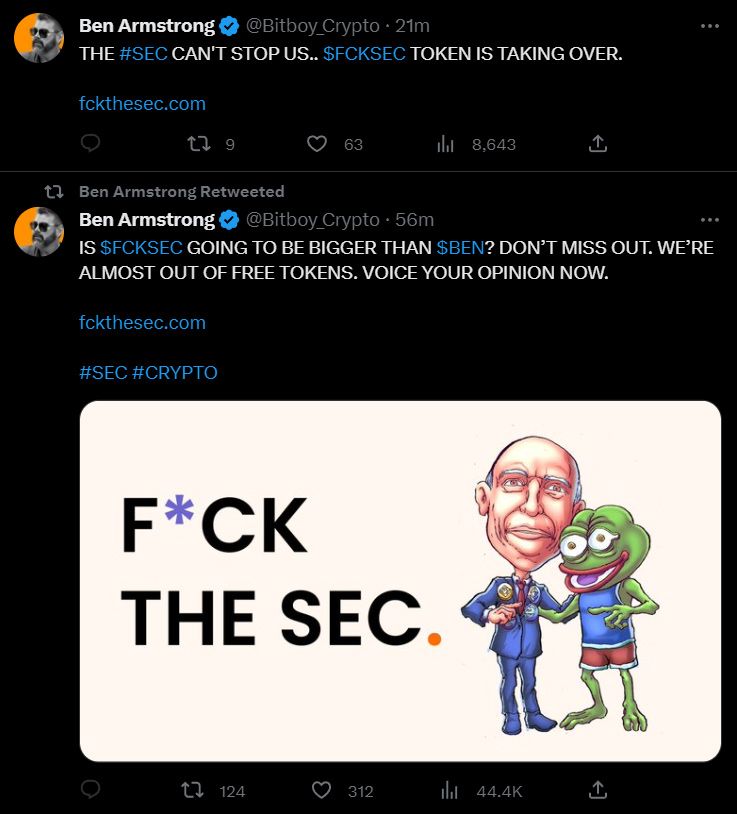The height and width of the screenshot is (814, 737).
Task: Open the F*CK THE SEC image card
Action: click(400, 581)
